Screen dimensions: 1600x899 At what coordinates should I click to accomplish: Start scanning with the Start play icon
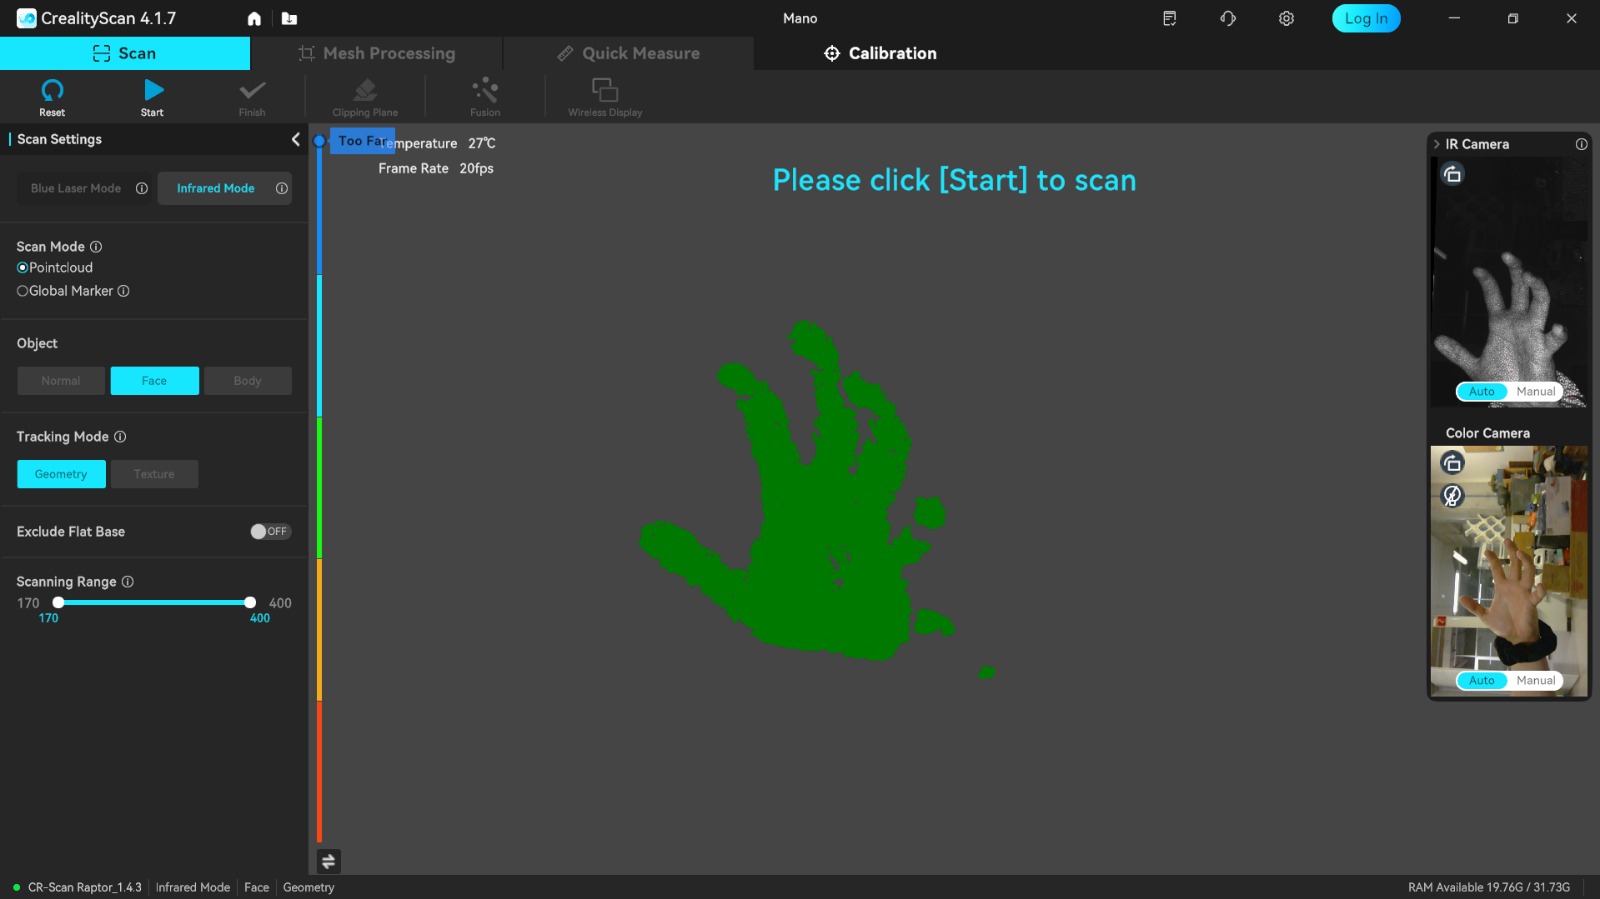coord(153,91)
